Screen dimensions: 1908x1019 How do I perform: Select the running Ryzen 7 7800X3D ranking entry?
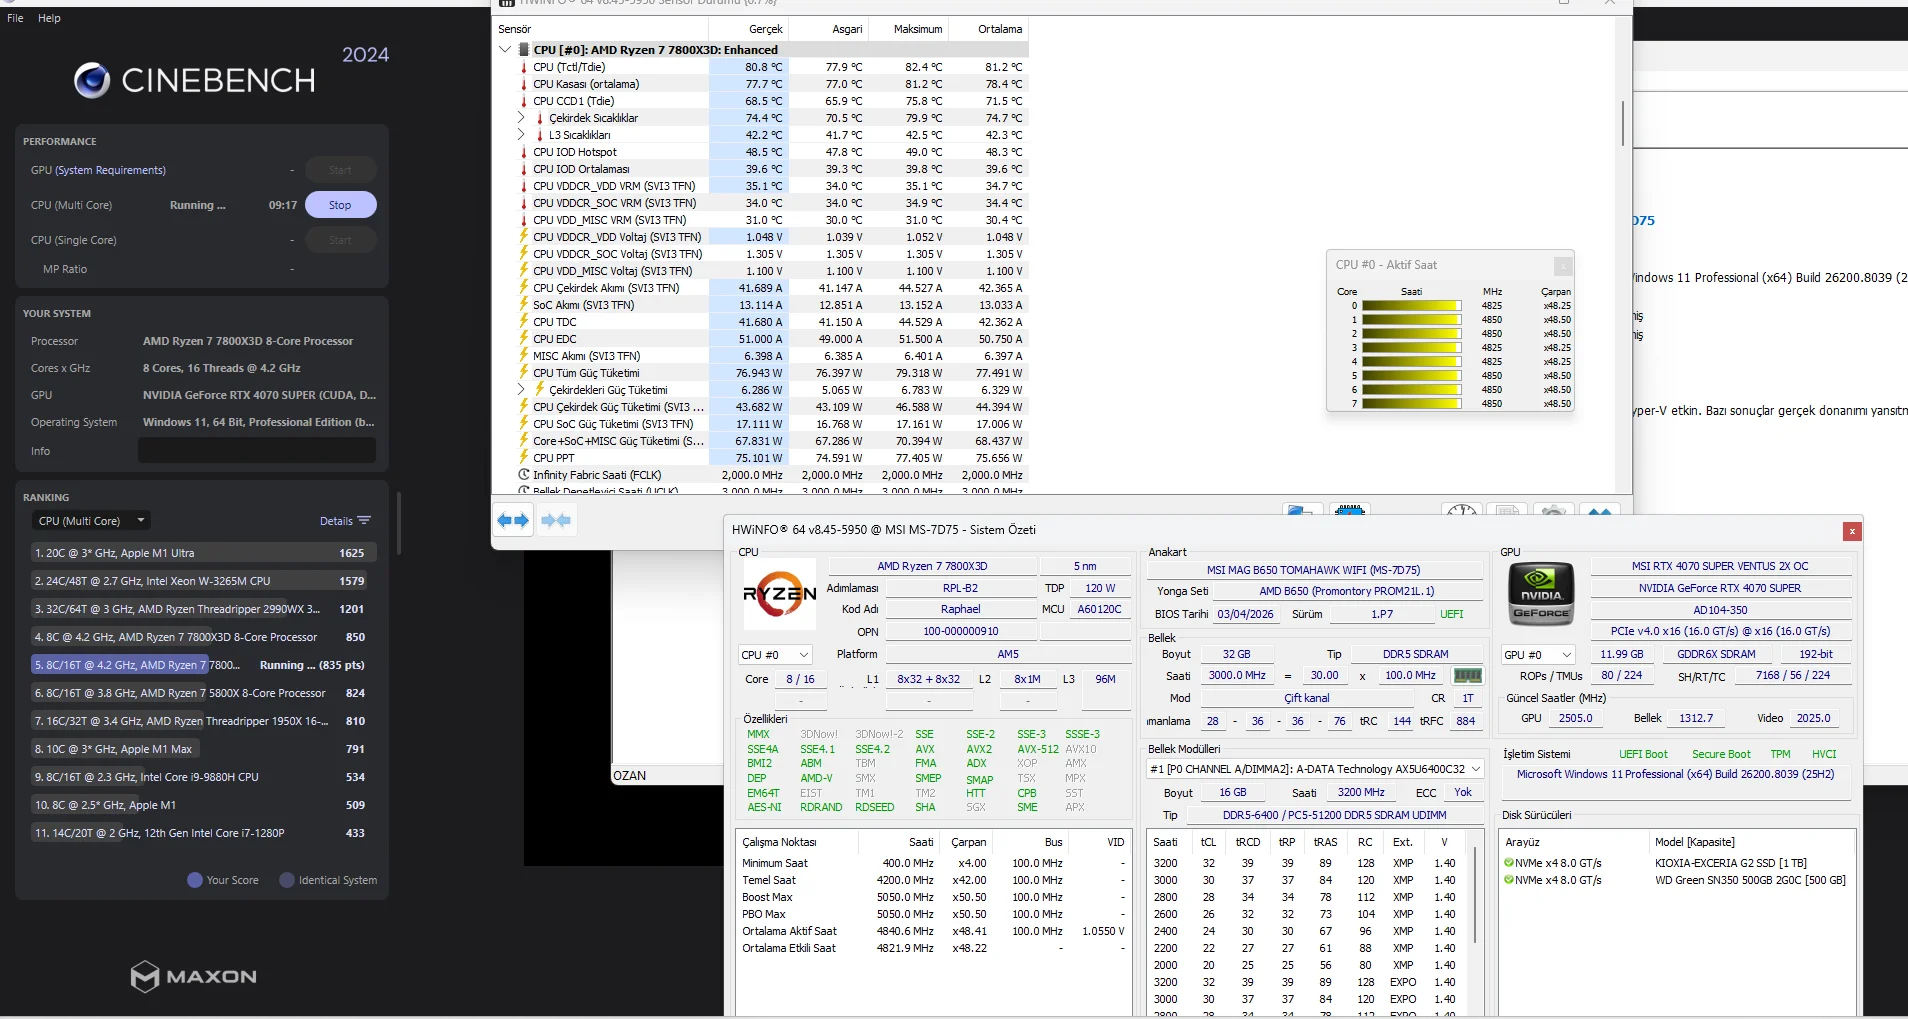point(204,665)
